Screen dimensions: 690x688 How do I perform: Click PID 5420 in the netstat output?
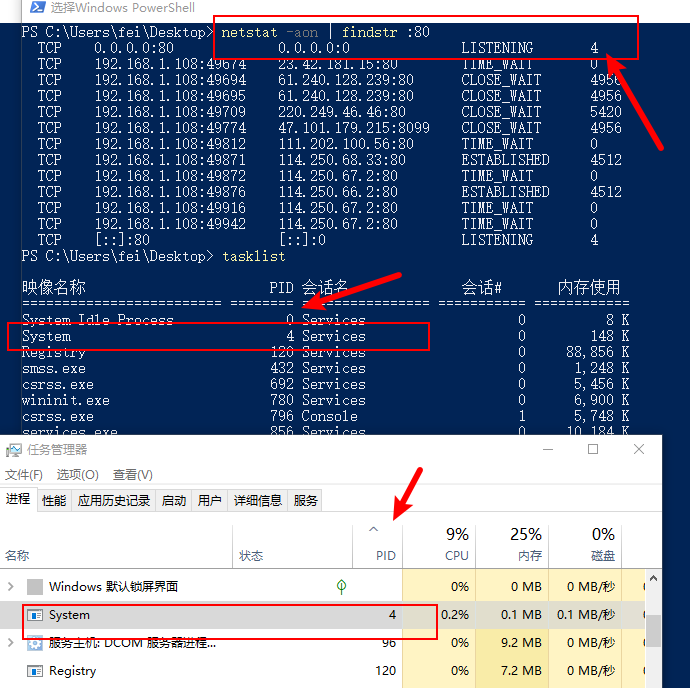tap(606, 112)
